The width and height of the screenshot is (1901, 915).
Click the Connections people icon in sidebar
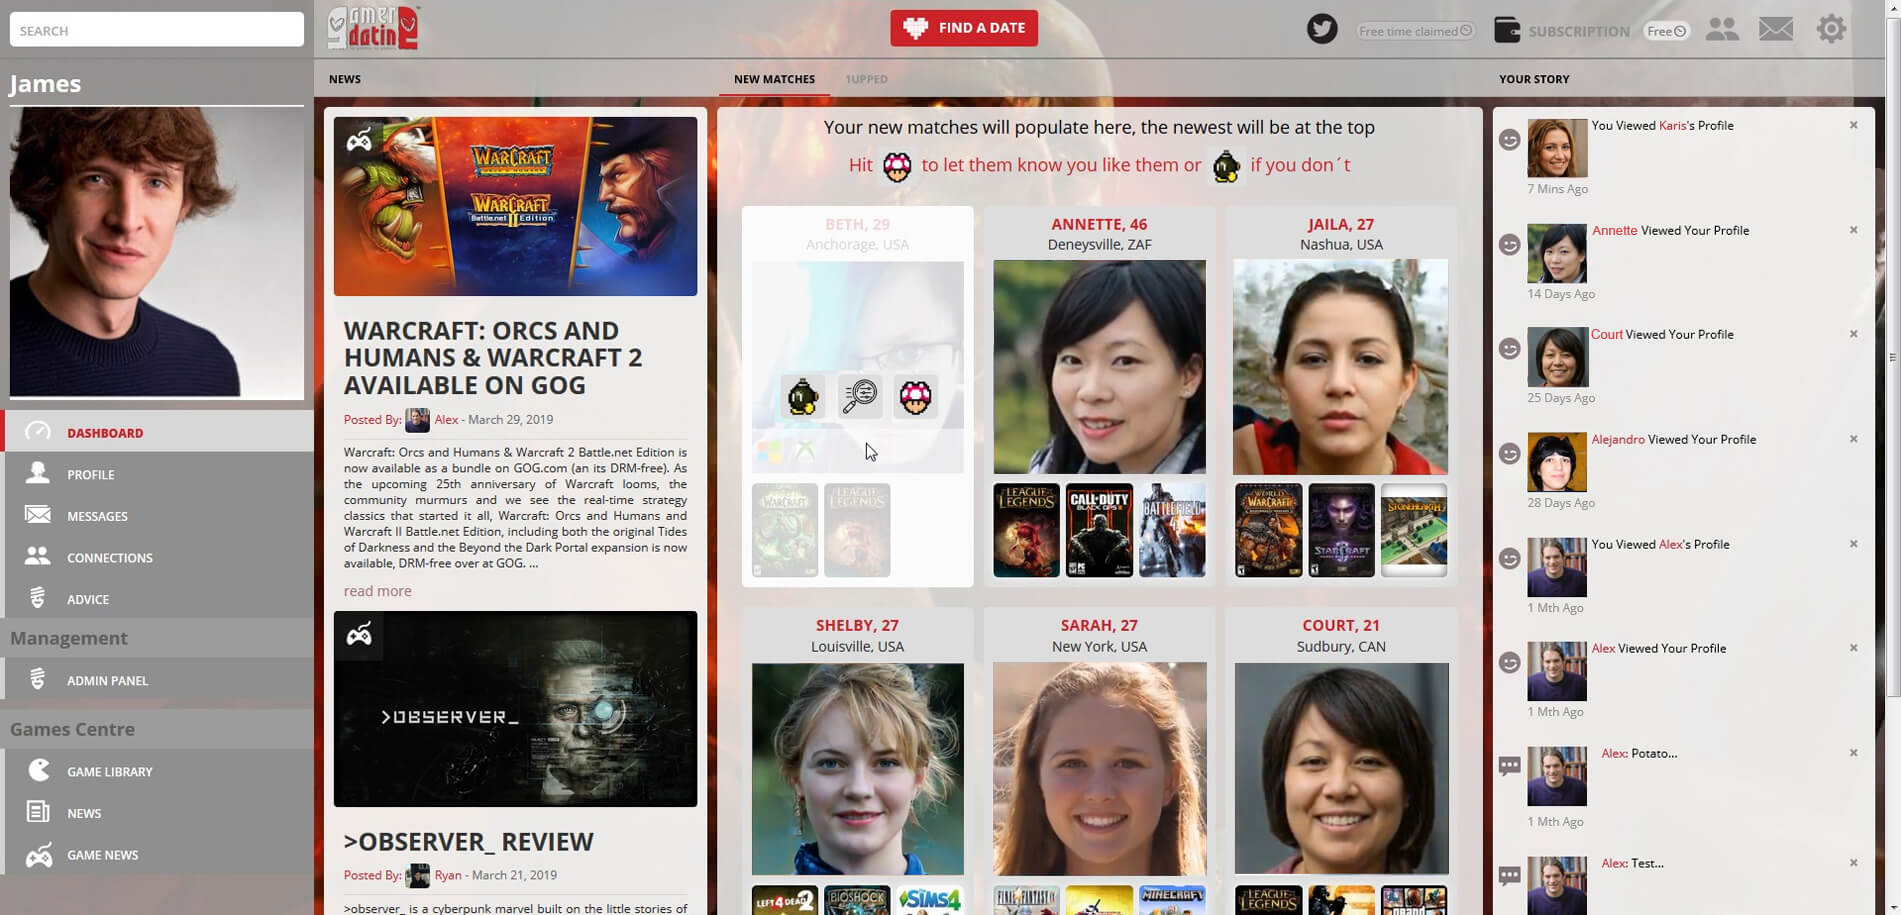point(38,556)
